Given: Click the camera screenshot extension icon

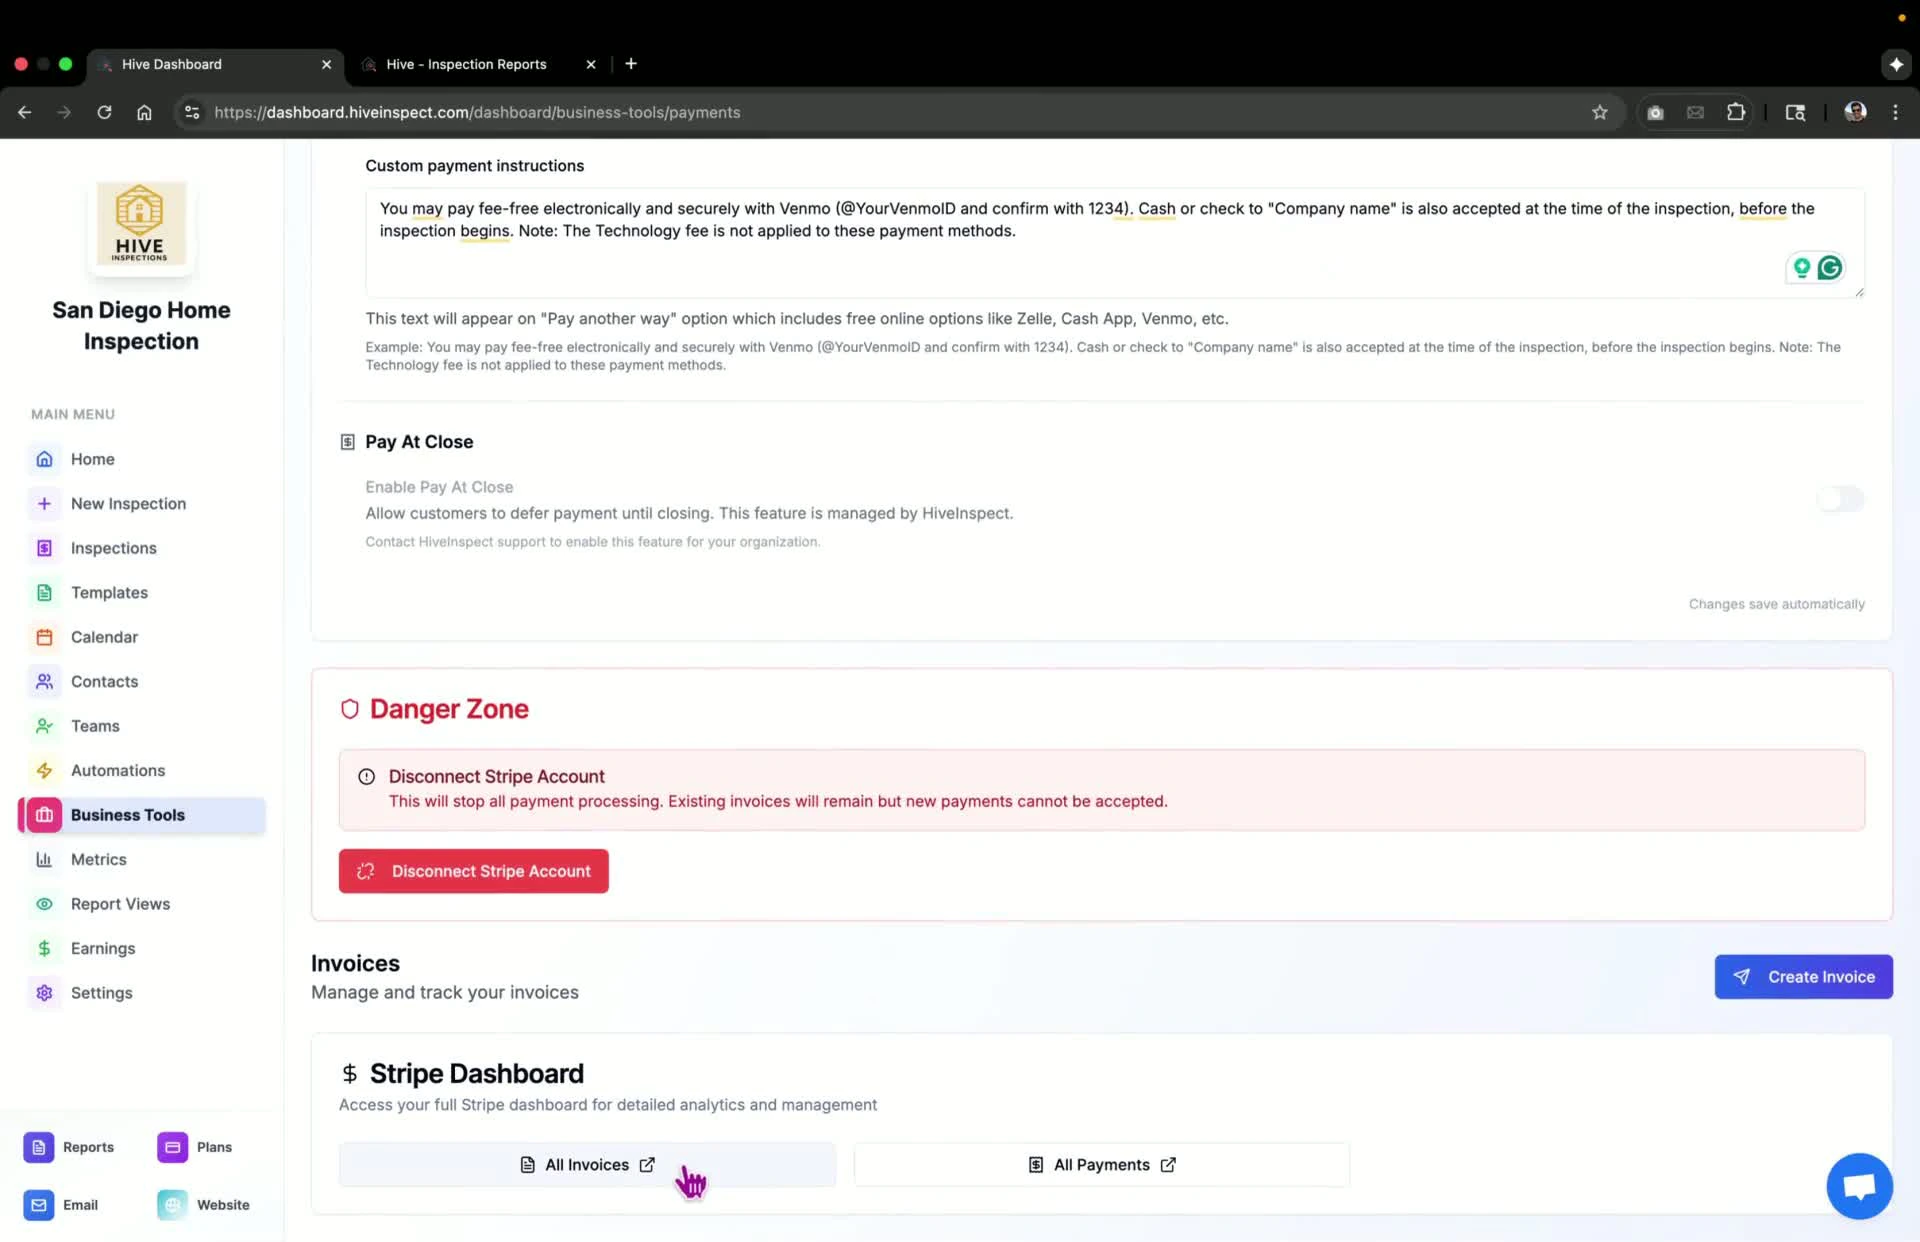Looking at the screenshot, I should pyautogui.click(x=1655, y=112).
